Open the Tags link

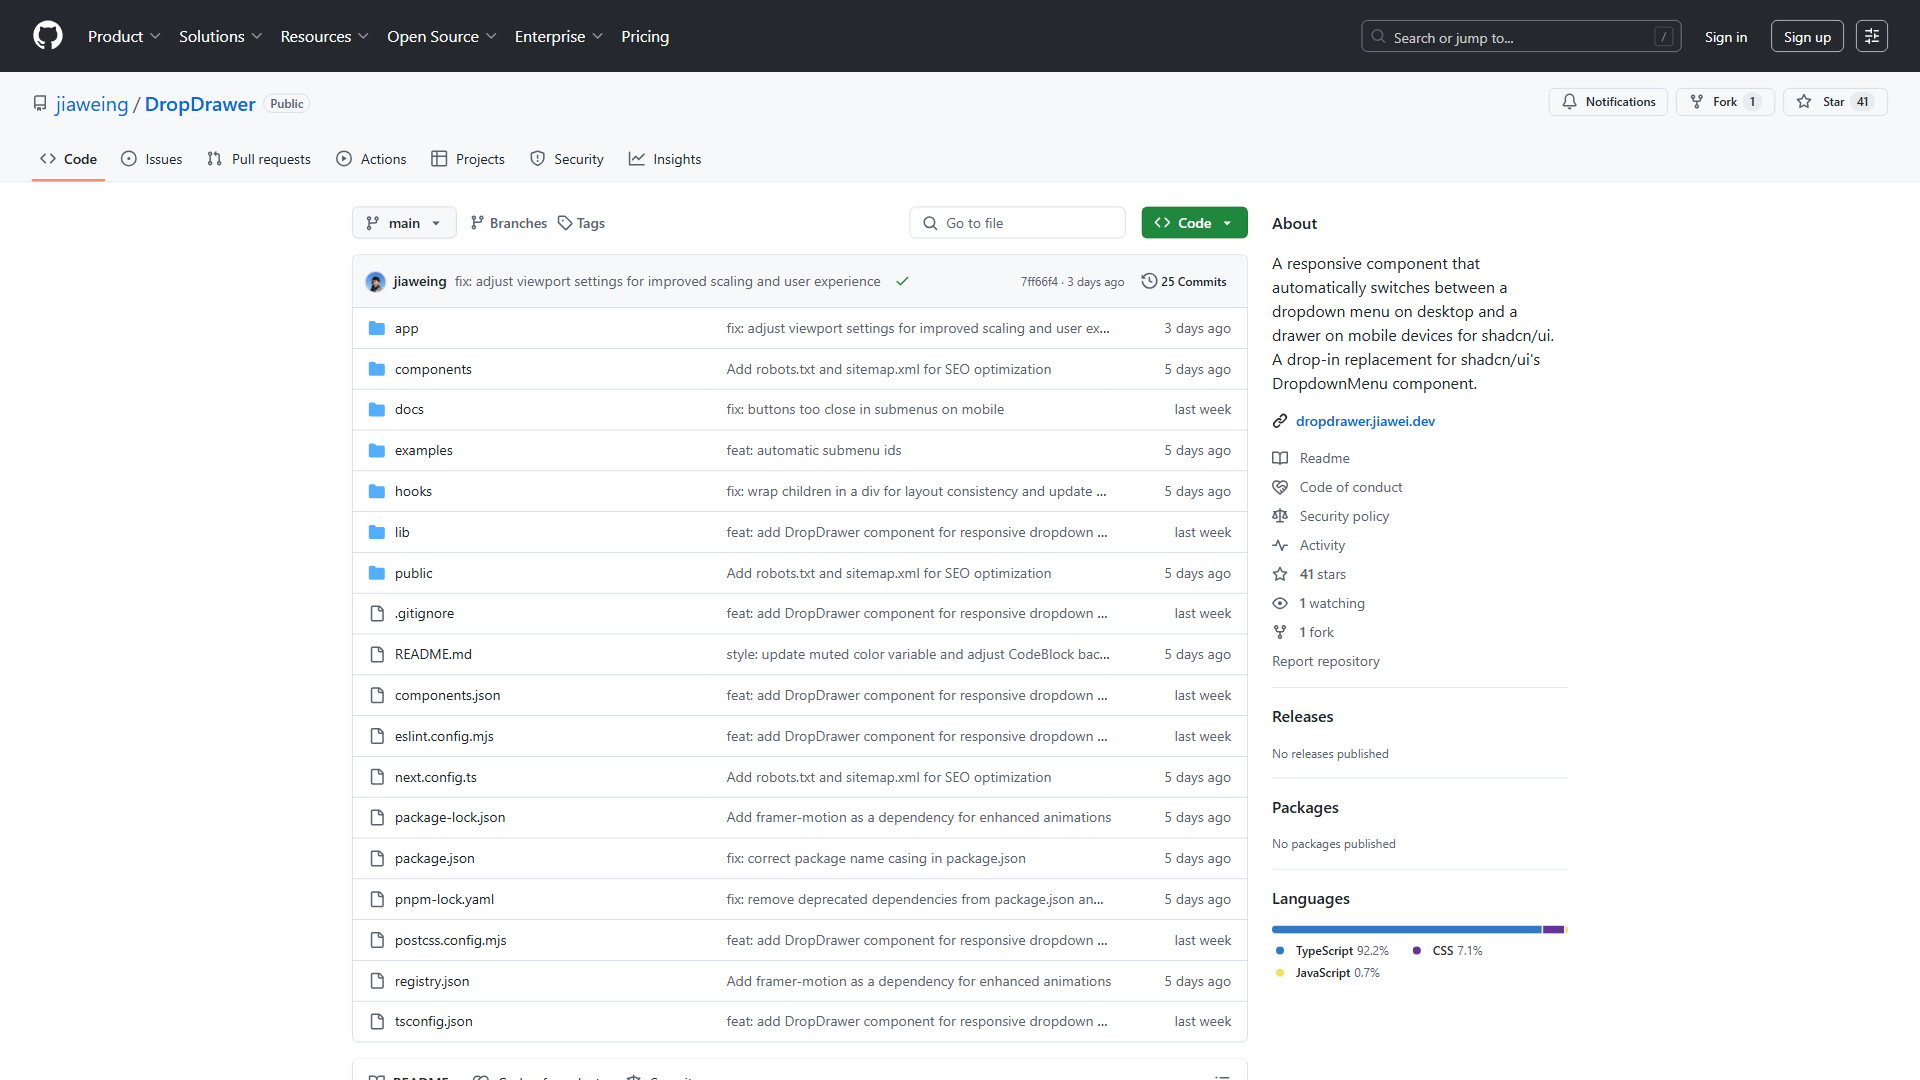pos(581,223)
